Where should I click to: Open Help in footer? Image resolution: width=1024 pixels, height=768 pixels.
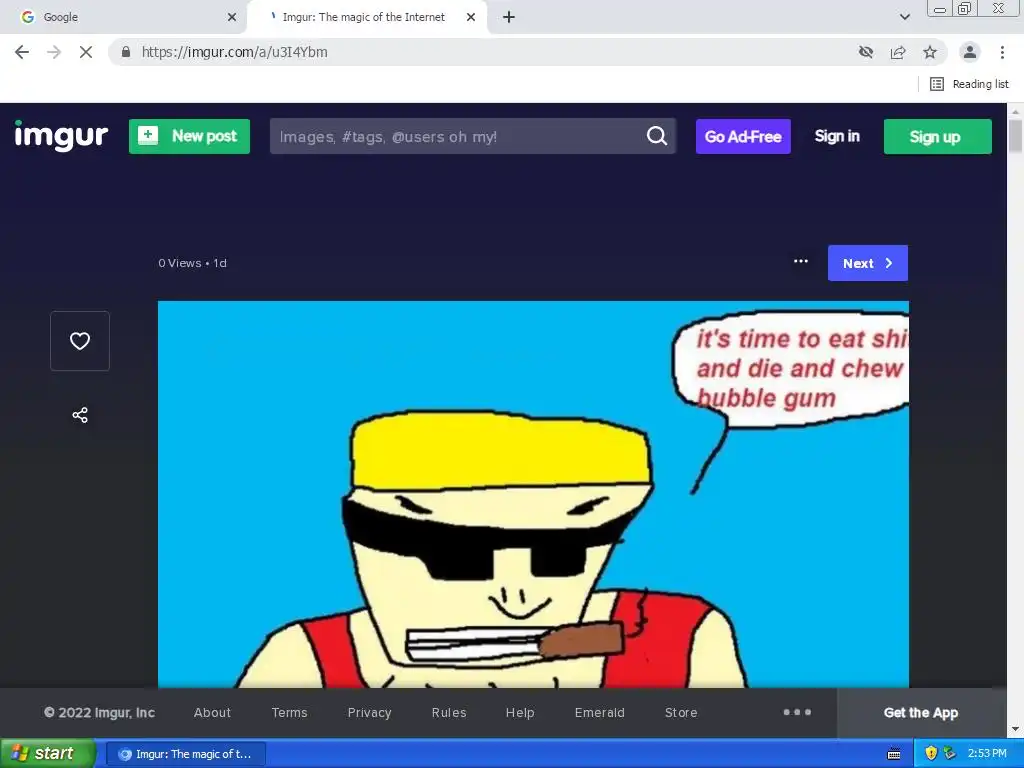pos(520,712)
